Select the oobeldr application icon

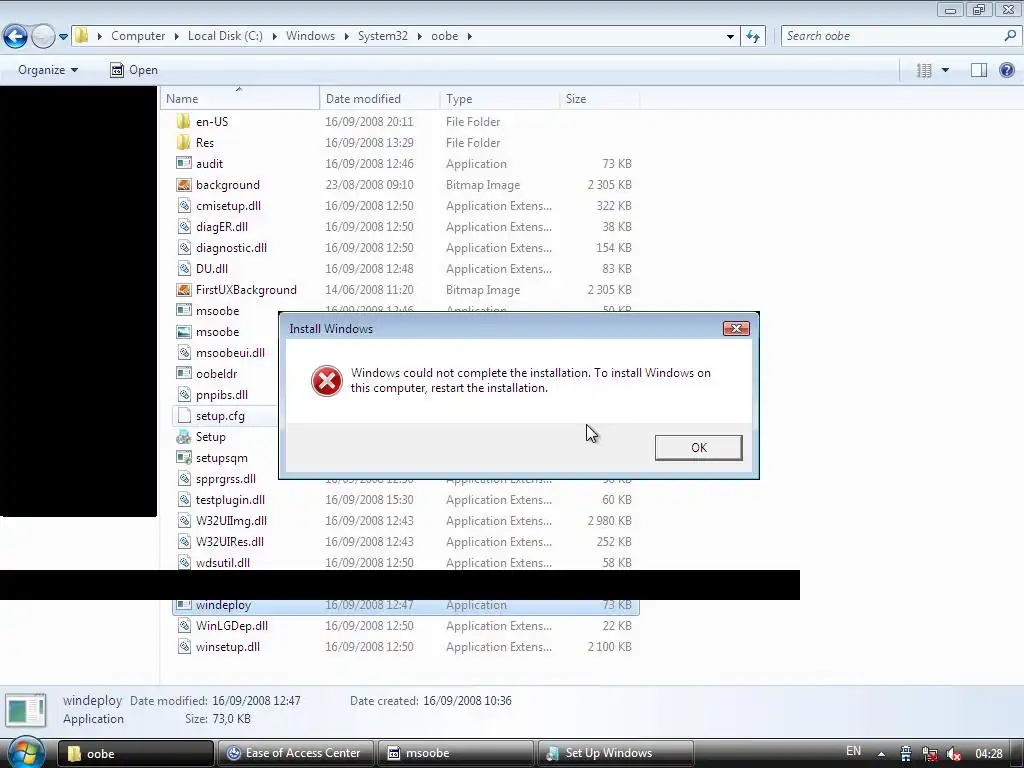coord(184,374)
